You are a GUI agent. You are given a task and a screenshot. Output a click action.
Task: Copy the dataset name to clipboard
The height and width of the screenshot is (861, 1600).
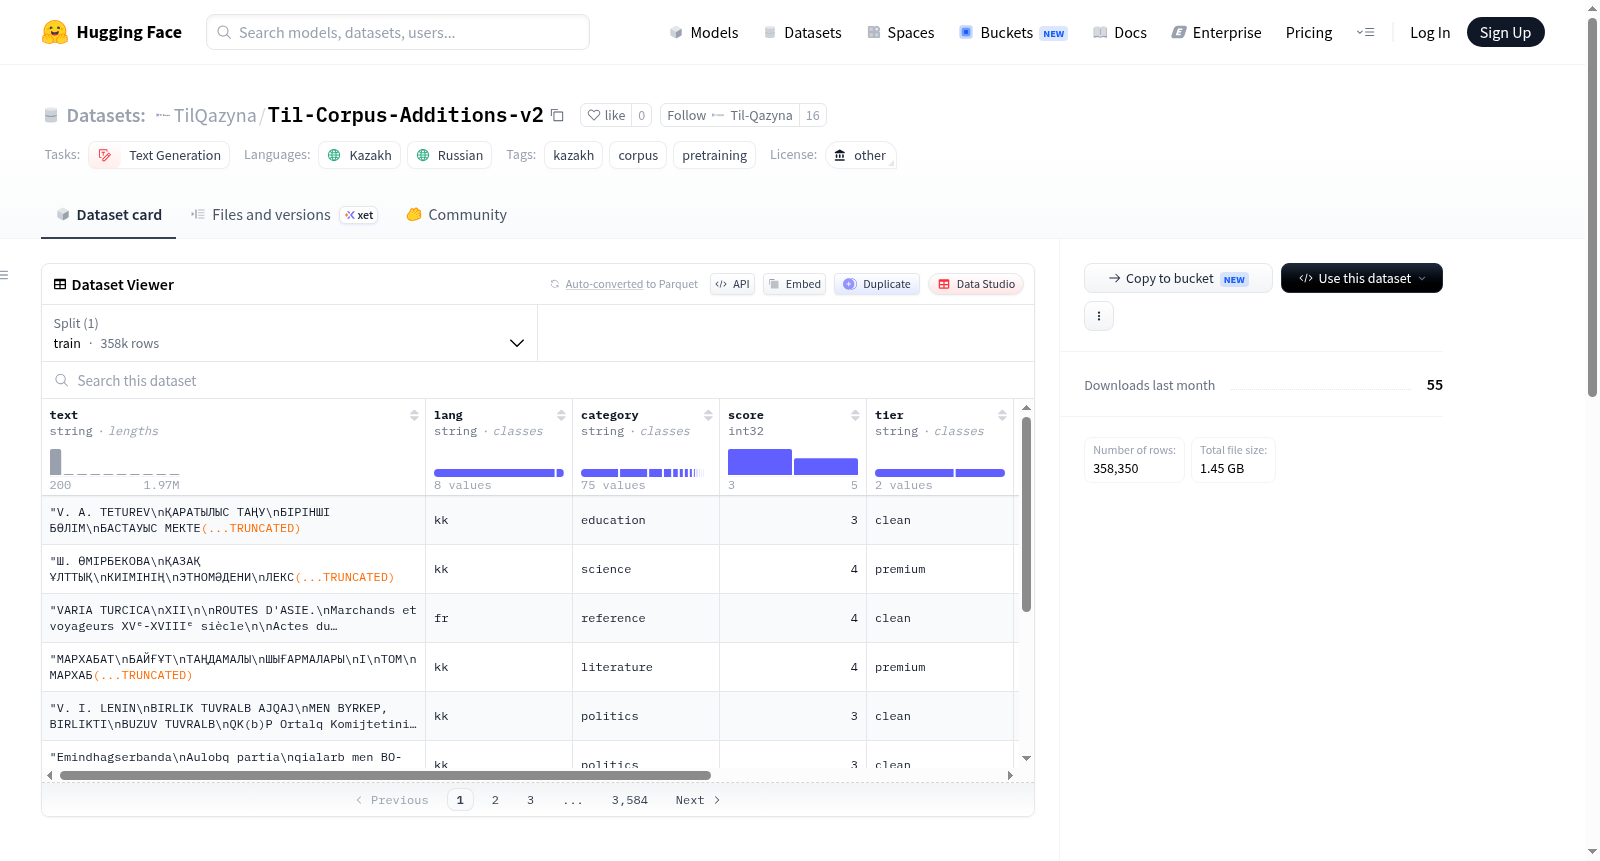pyautogui.click(x=558, y=116)
